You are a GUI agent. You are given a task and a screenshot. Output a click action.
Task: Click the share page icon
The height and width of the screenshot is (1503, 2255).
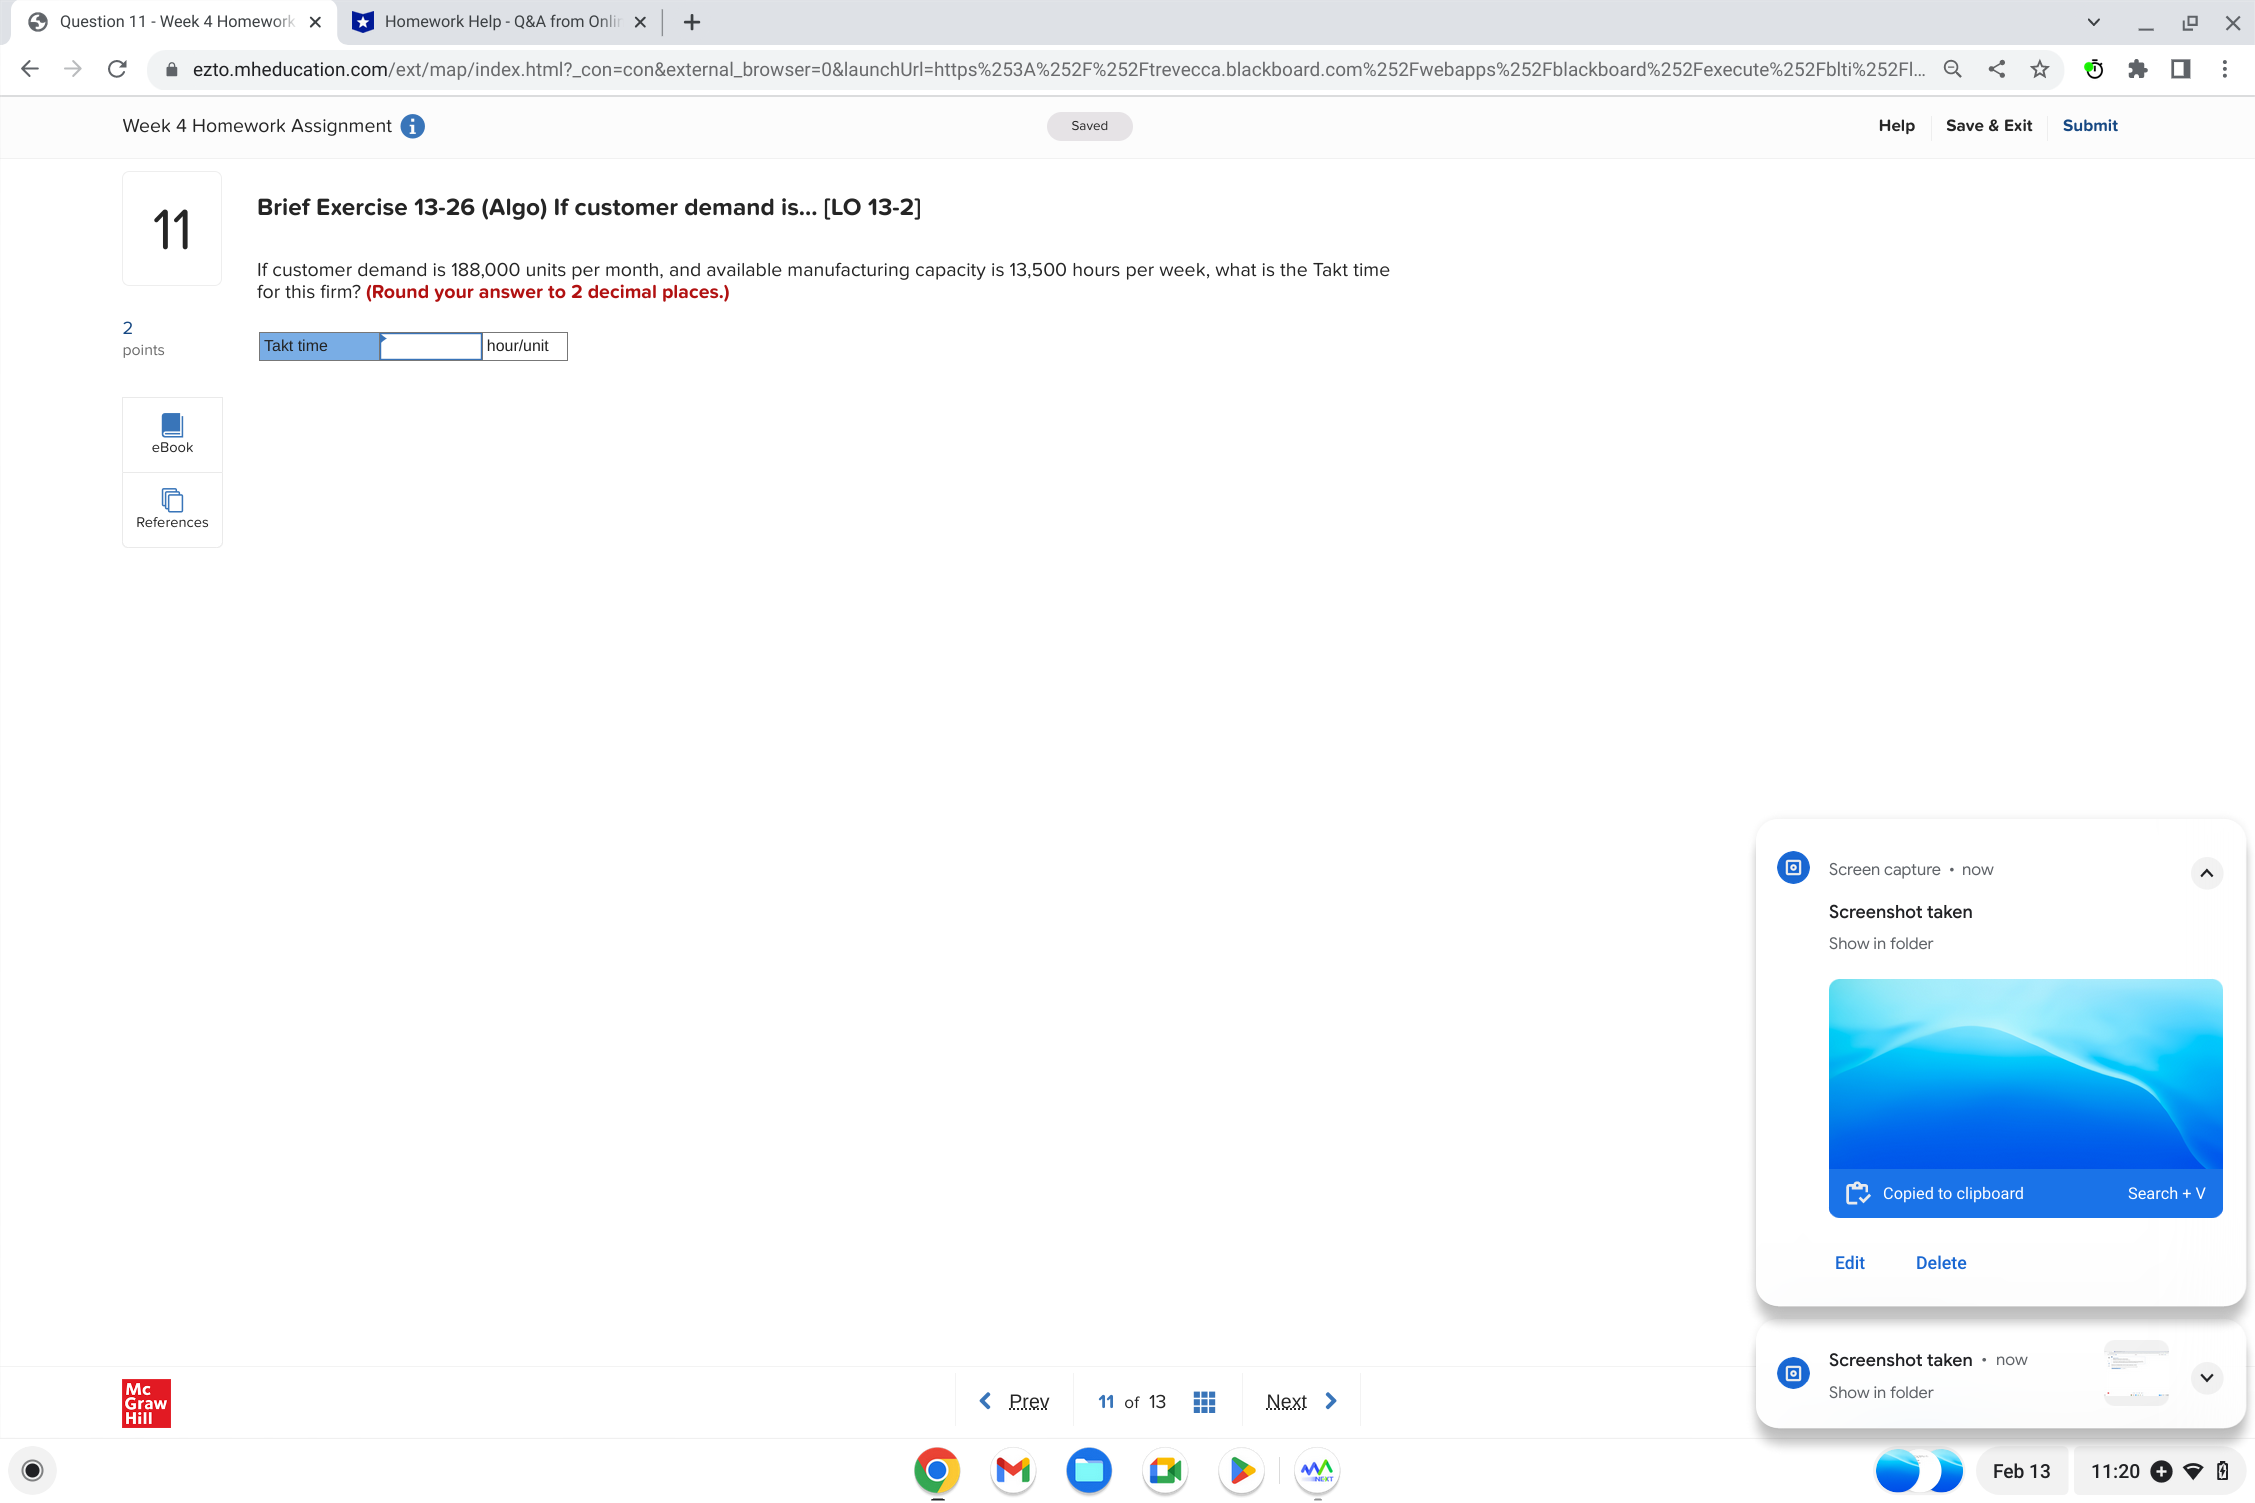[x=1996, y=69]
